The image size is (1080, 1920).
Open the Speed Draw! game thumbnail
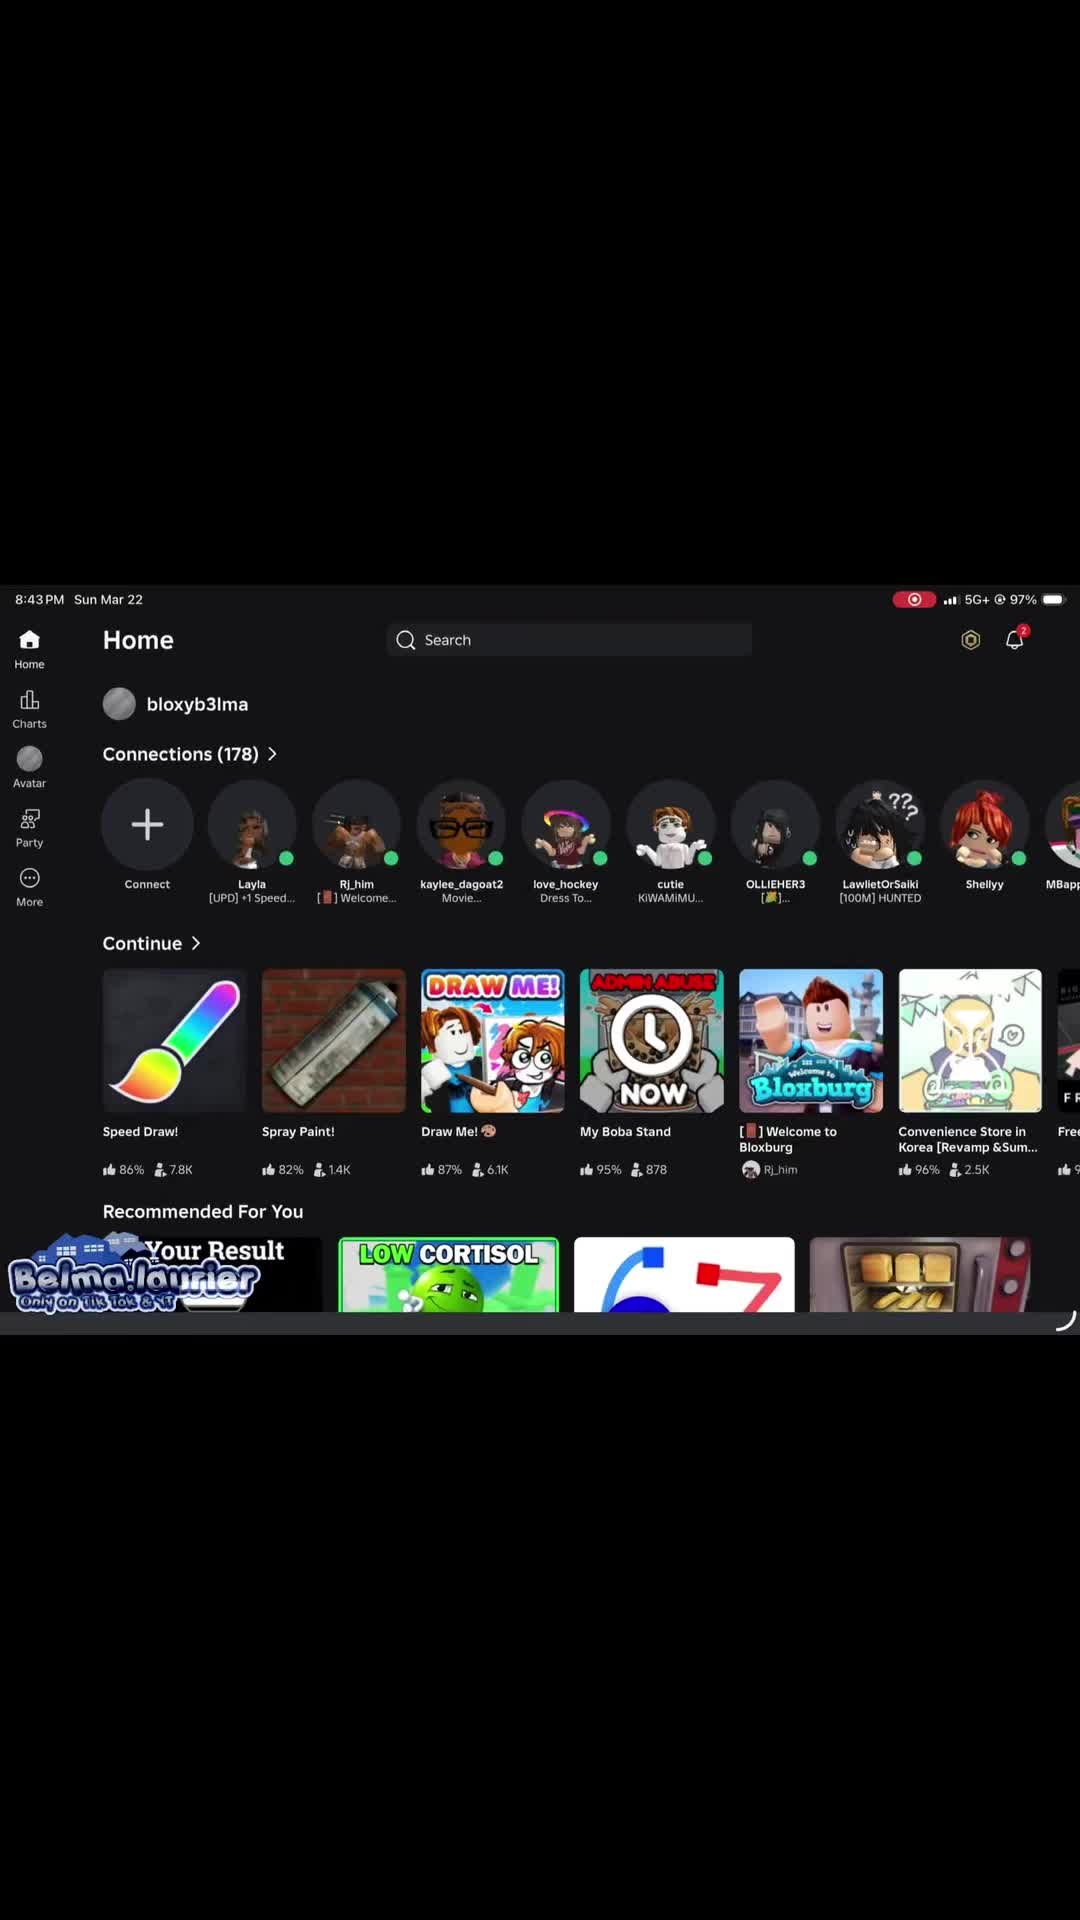175,1041
